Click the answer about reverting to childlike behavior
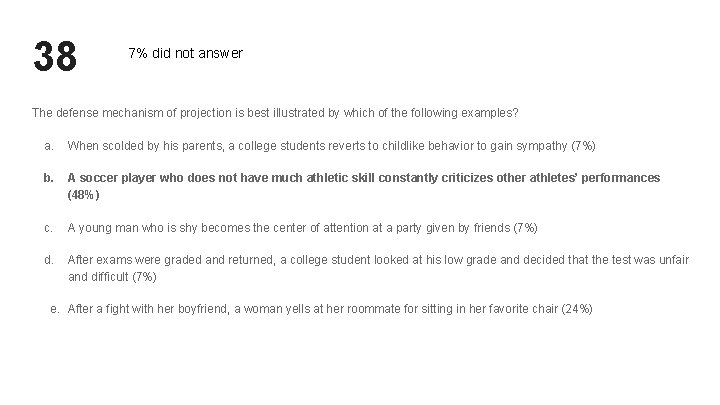Viewport: 720px width, 405px height. [x=332, y=146]
